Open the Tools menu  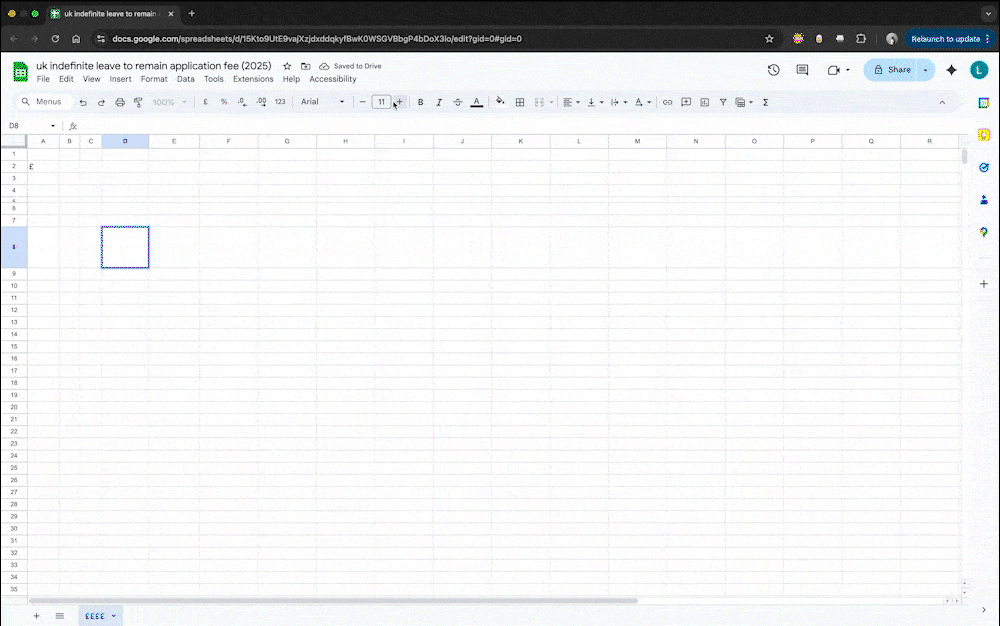click(x=214, y=79)
